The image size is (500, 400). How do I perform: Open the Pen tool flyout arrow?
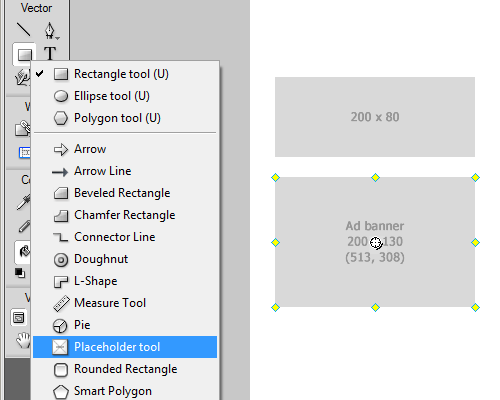58,38
